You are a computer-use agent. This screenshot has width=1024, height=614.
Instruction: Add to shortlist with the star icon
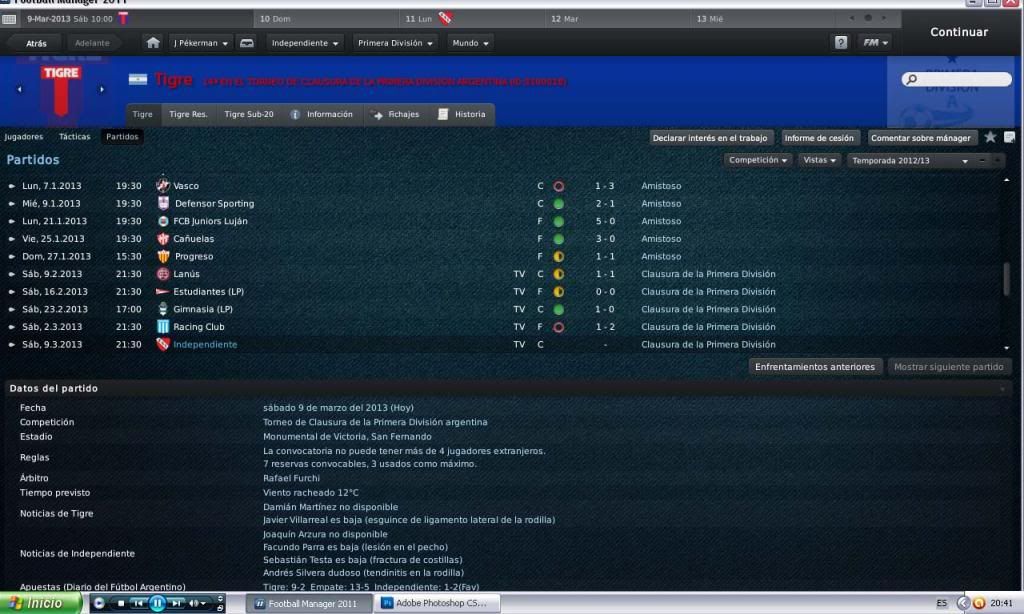click(x=990, y=137)
